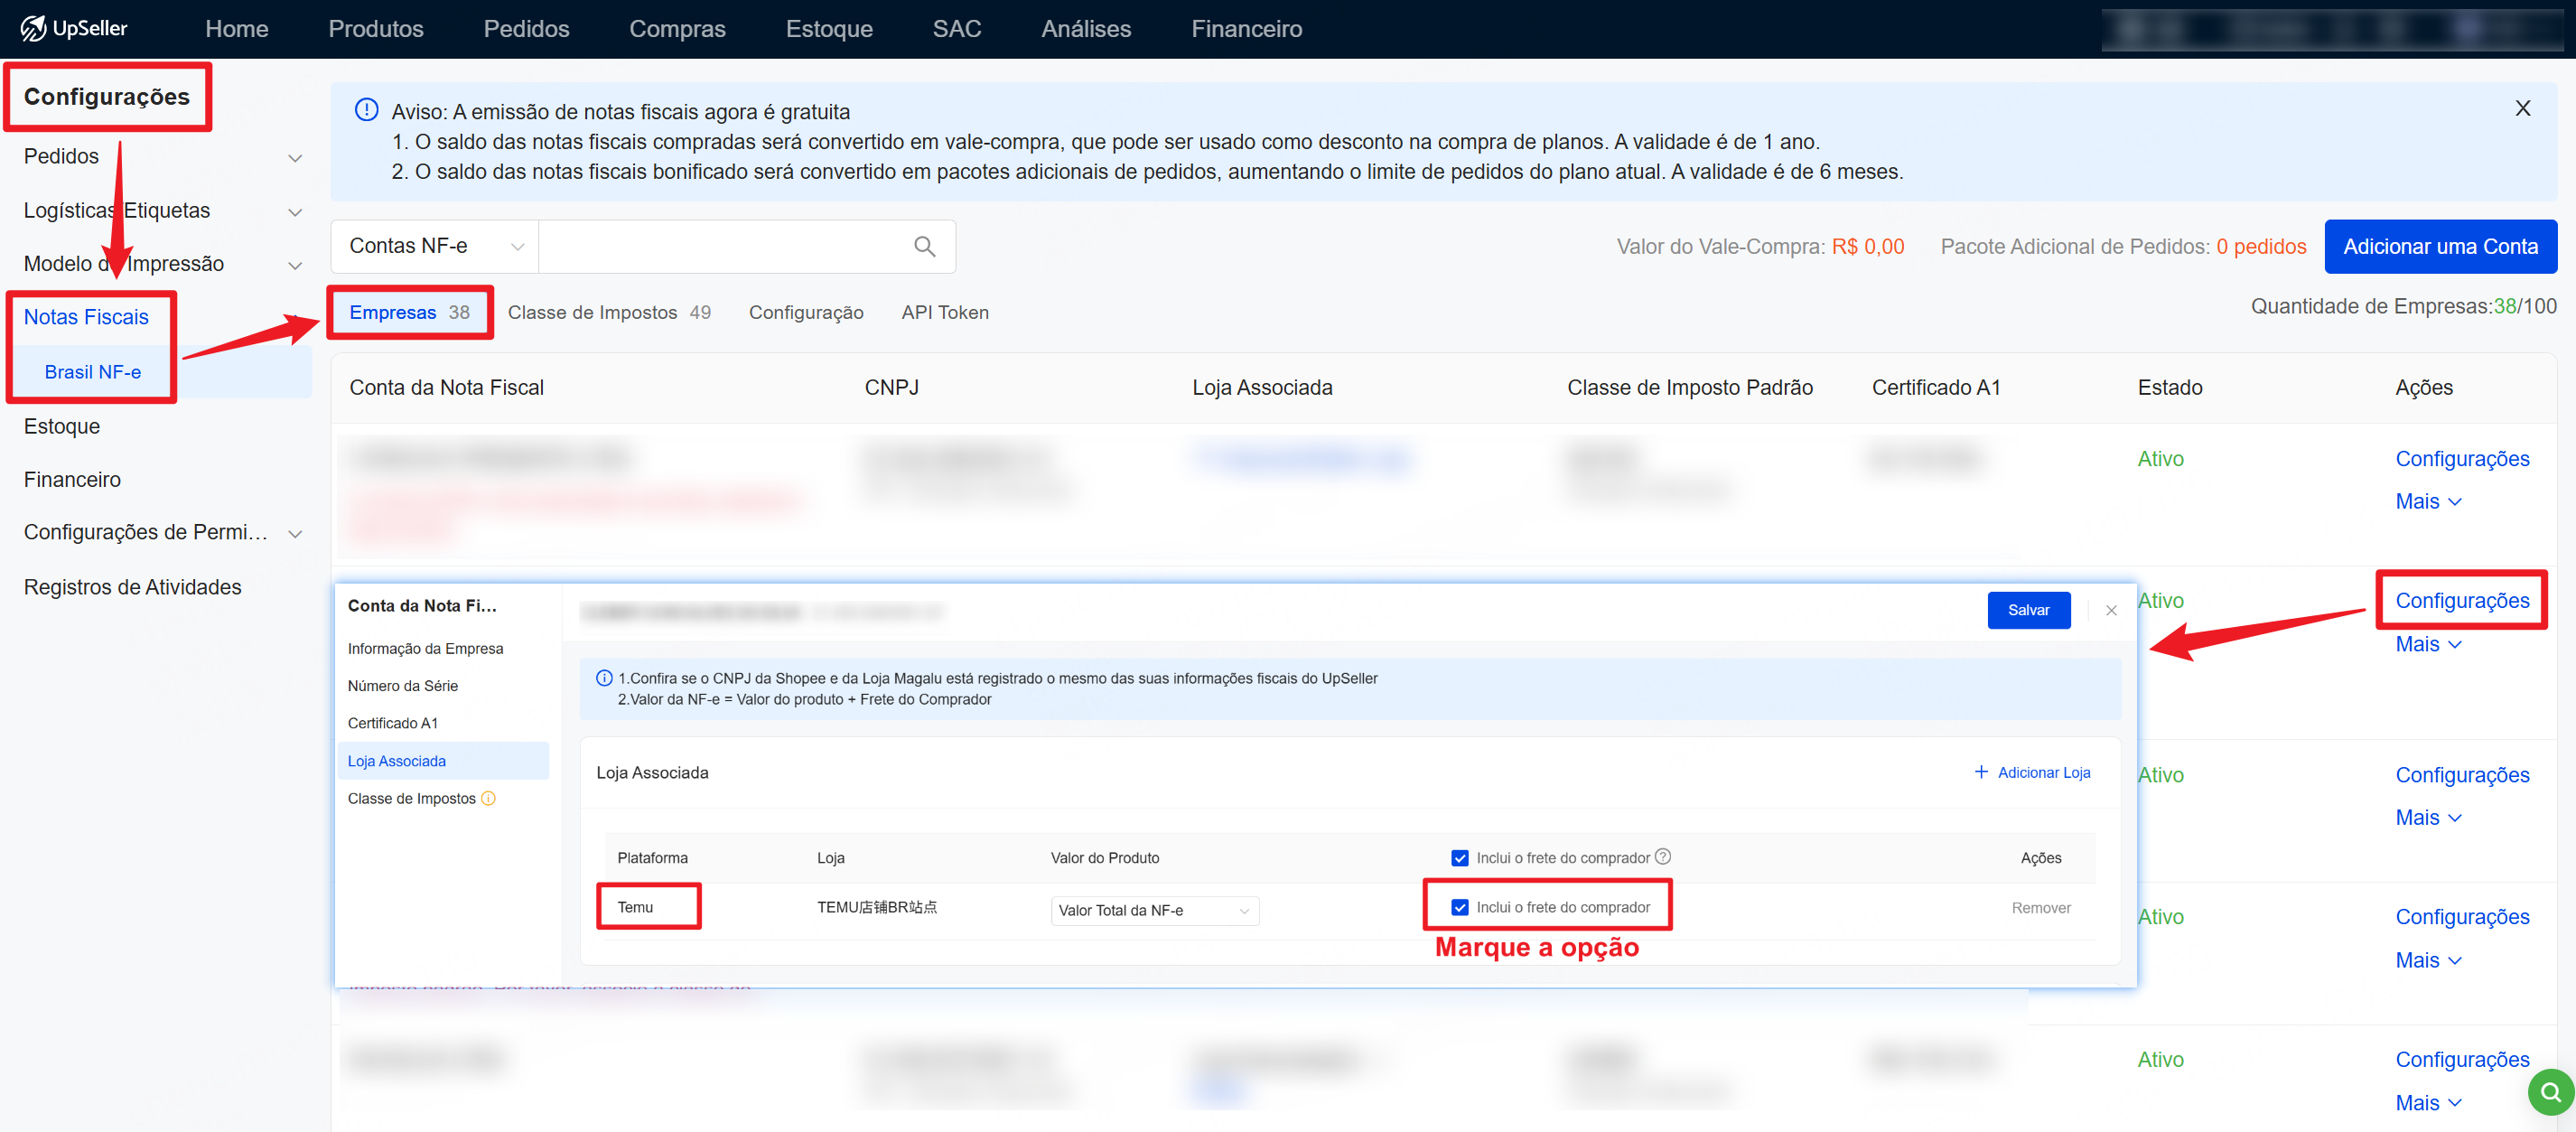Close the Conta da Nota Fiscal popup
Image resolution: width=2576 pixels, height=1132 pixels.
[2111, 610]
